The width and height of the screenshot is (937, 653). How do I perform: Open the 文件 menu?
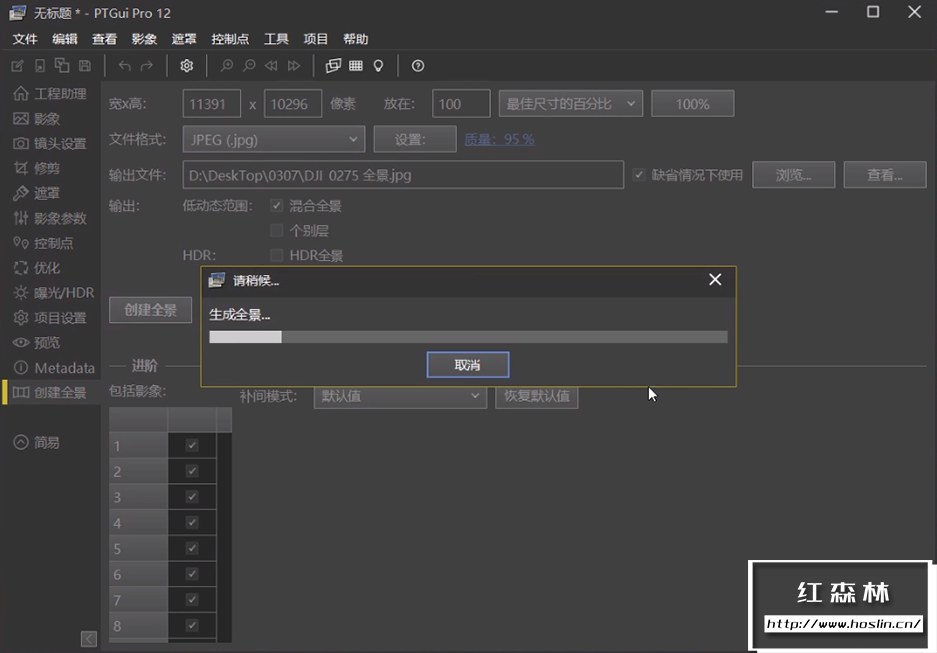tap(25, 39)
